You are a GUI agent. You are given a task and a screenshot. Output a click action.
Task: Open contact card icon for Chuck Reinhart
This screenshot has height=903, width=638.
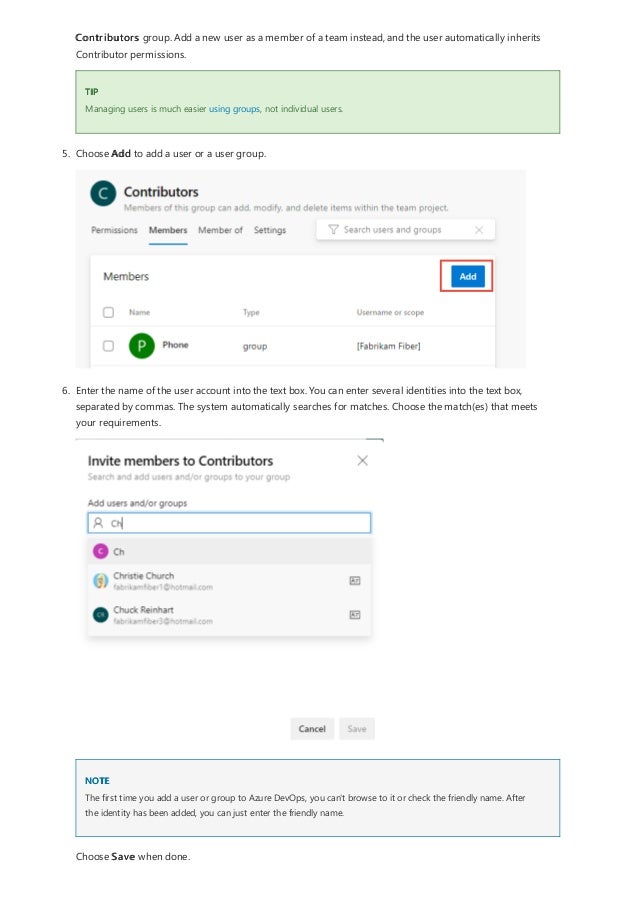point(355,615)
